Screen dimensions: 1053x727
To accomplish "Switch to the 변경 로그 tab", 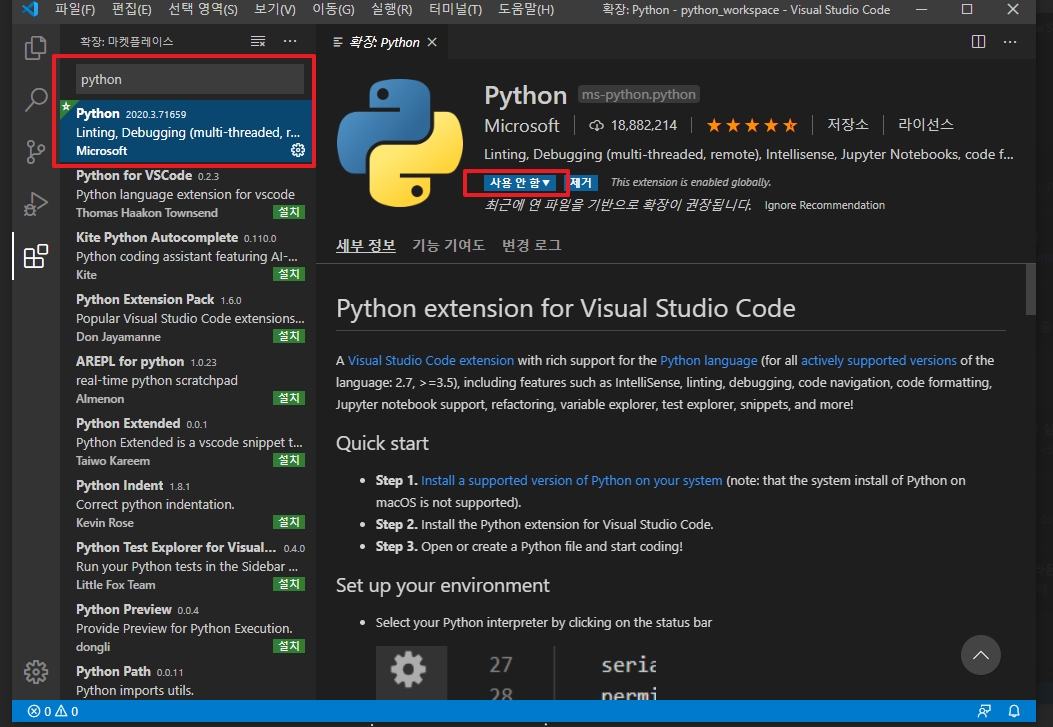I will pos(531,246).
